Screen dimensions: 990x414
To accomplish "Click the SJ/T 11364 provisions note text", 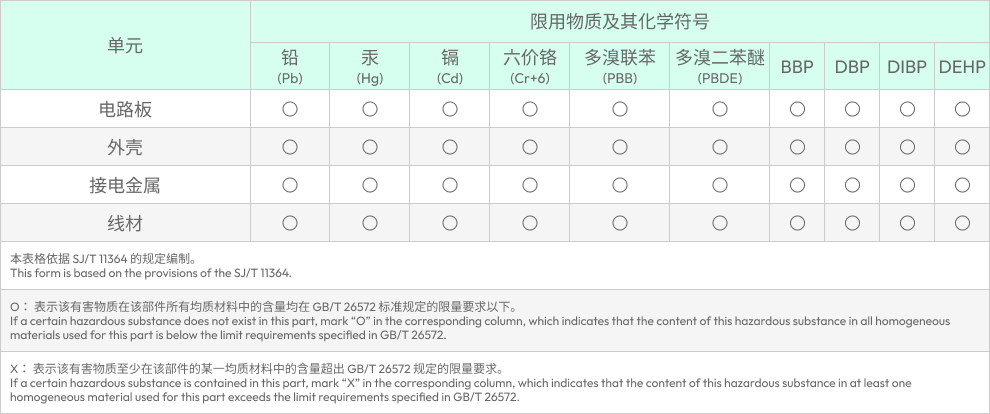I will point(150,265).
